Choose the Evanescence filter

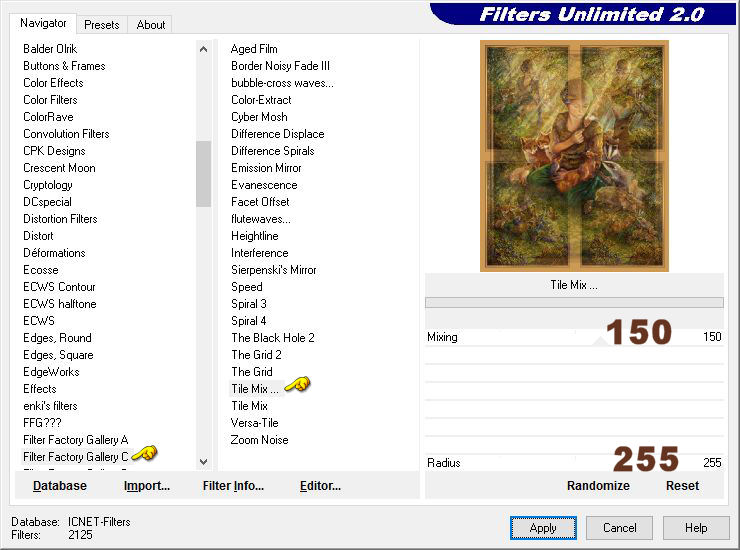pos(264,185)
